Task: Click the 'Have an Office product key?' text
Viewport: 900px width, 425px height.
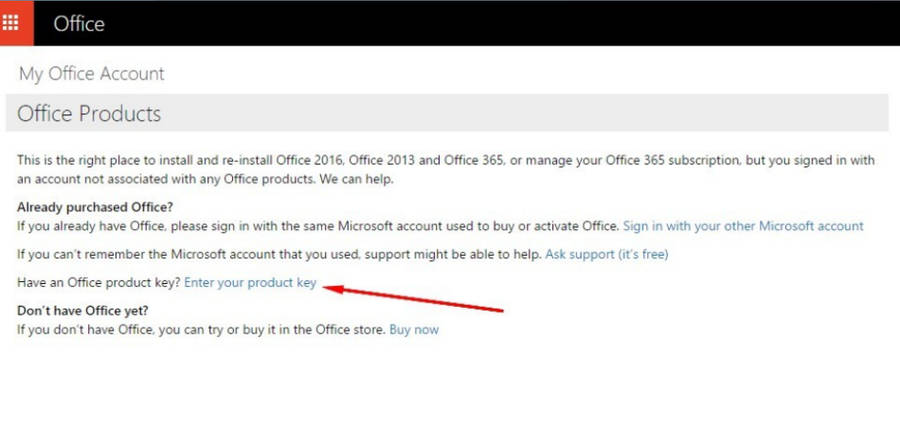Action: pos(99,283)
